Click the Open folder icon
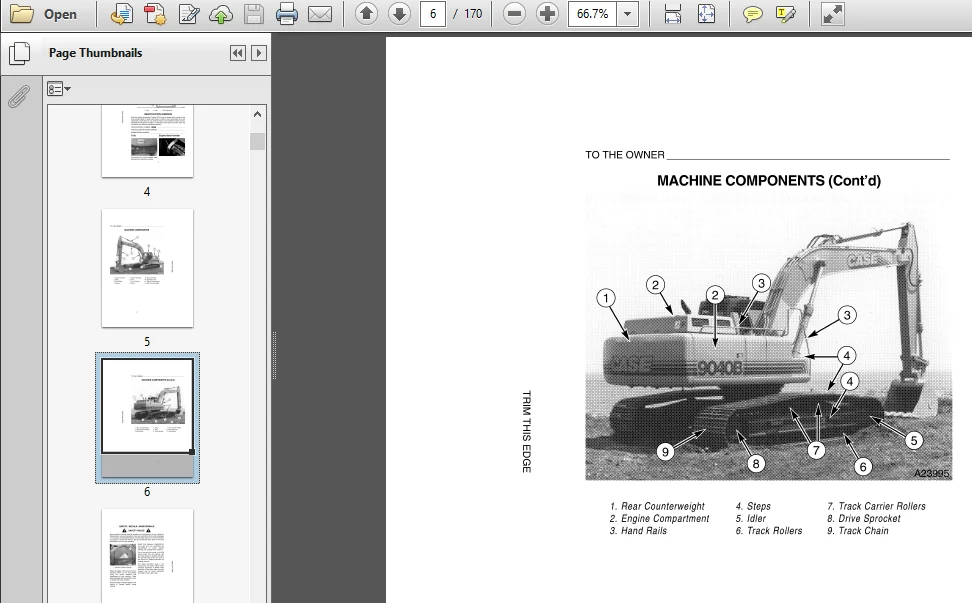This screenshot has height=603, width=972. pyautogui.click(x=22, y=14)
